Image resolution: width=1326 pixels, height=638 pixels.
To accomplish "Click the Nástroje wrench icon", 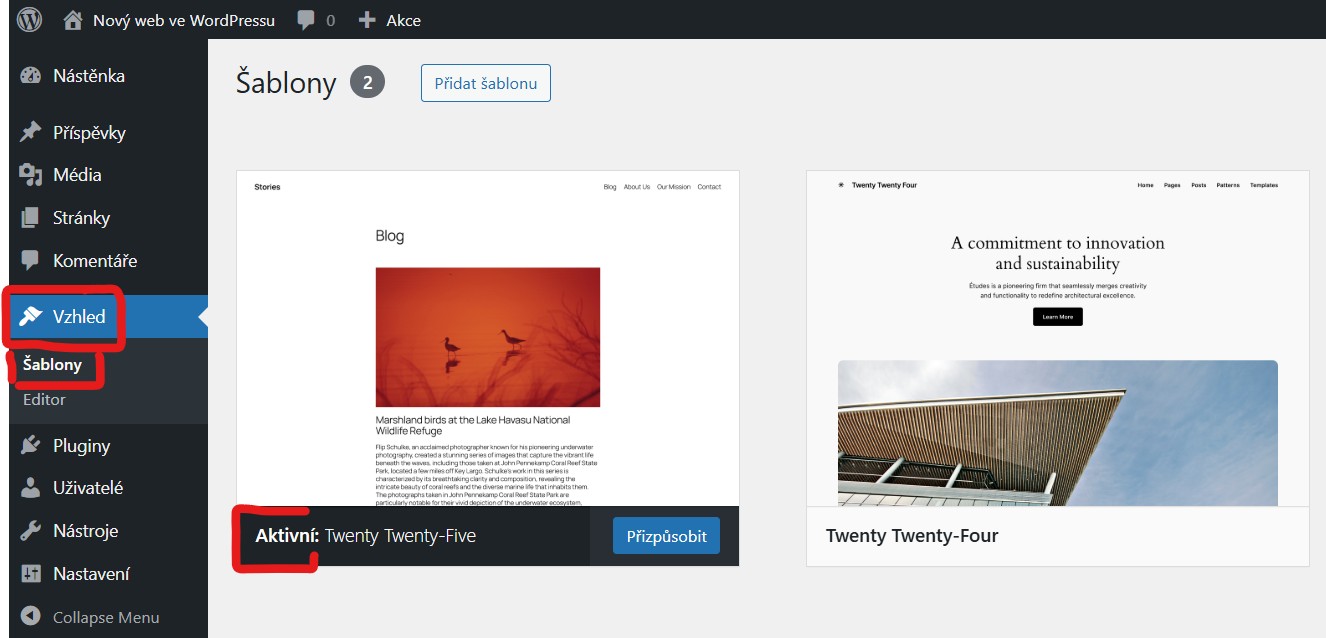I will 31,531.
